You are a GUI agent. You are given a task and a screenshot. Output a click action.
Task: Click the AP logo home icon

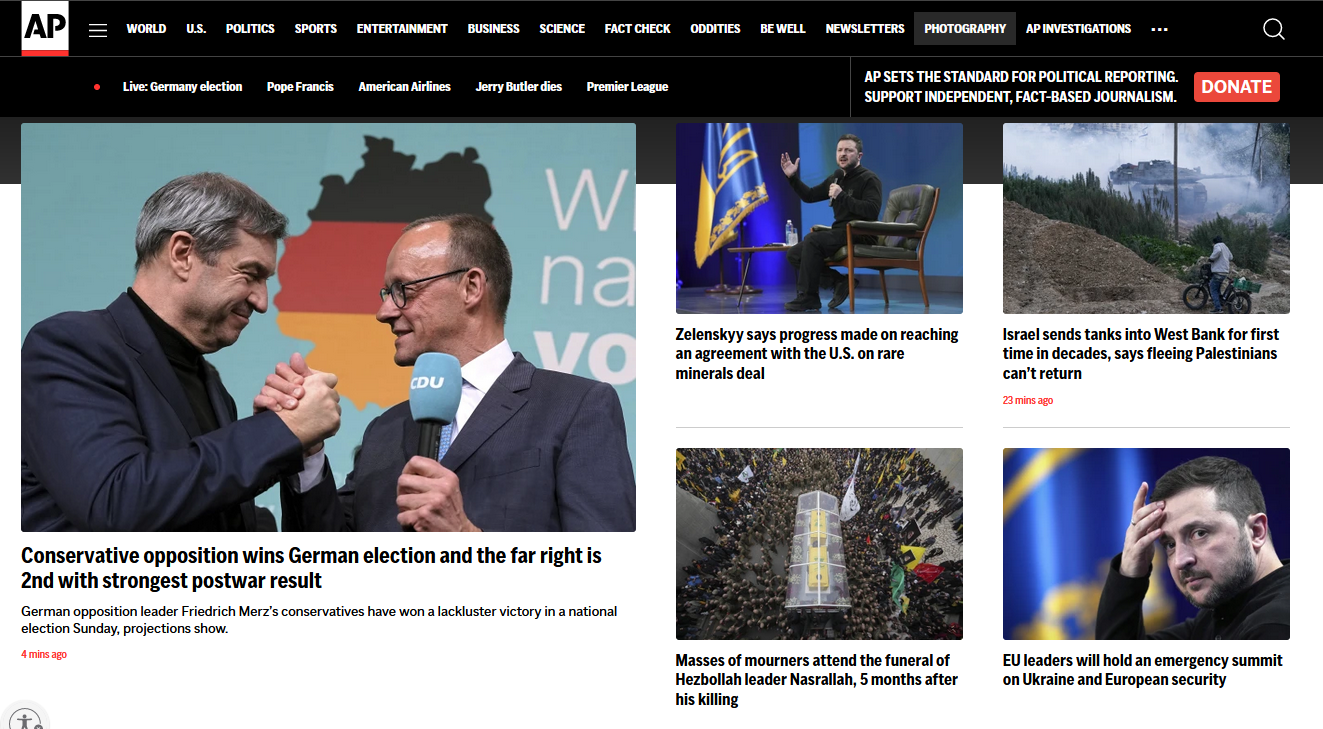pyautogui.click(x=45, y=28)
